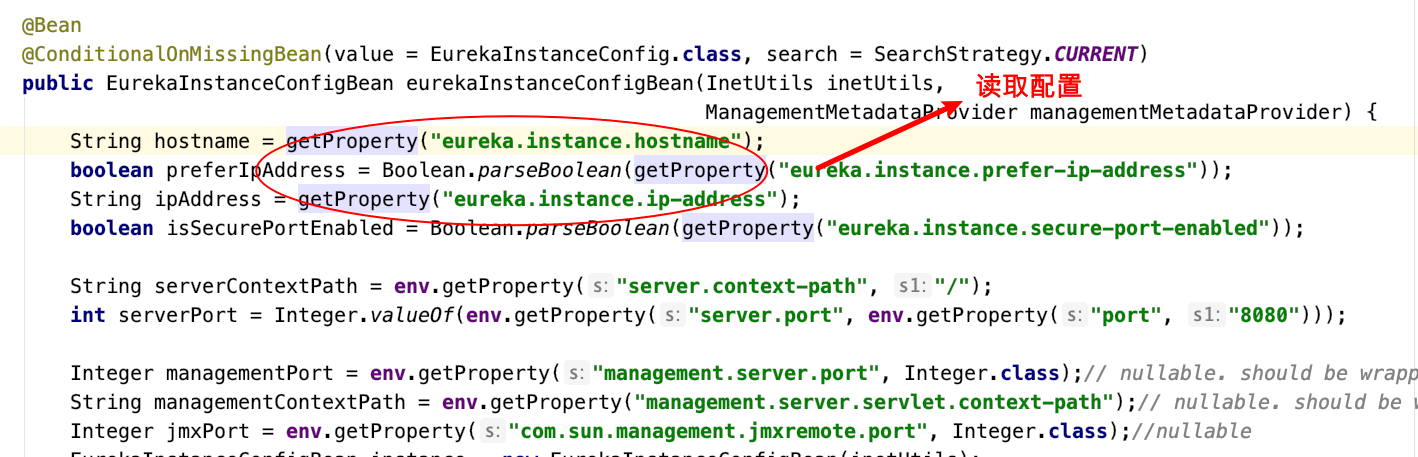Click the InetUtils parameter type
Image resolution: width=1418 pixels, height=457 pixels.
point(758,83)
